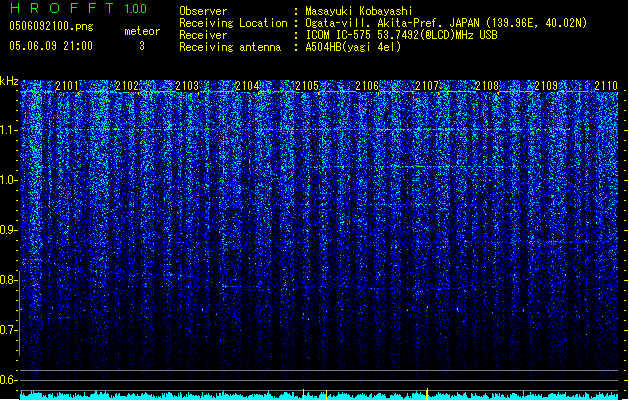The height and width of the screenshot is (400, 629).
Task: Click the HROFFT program title
Action: click(x=61, y=8)
